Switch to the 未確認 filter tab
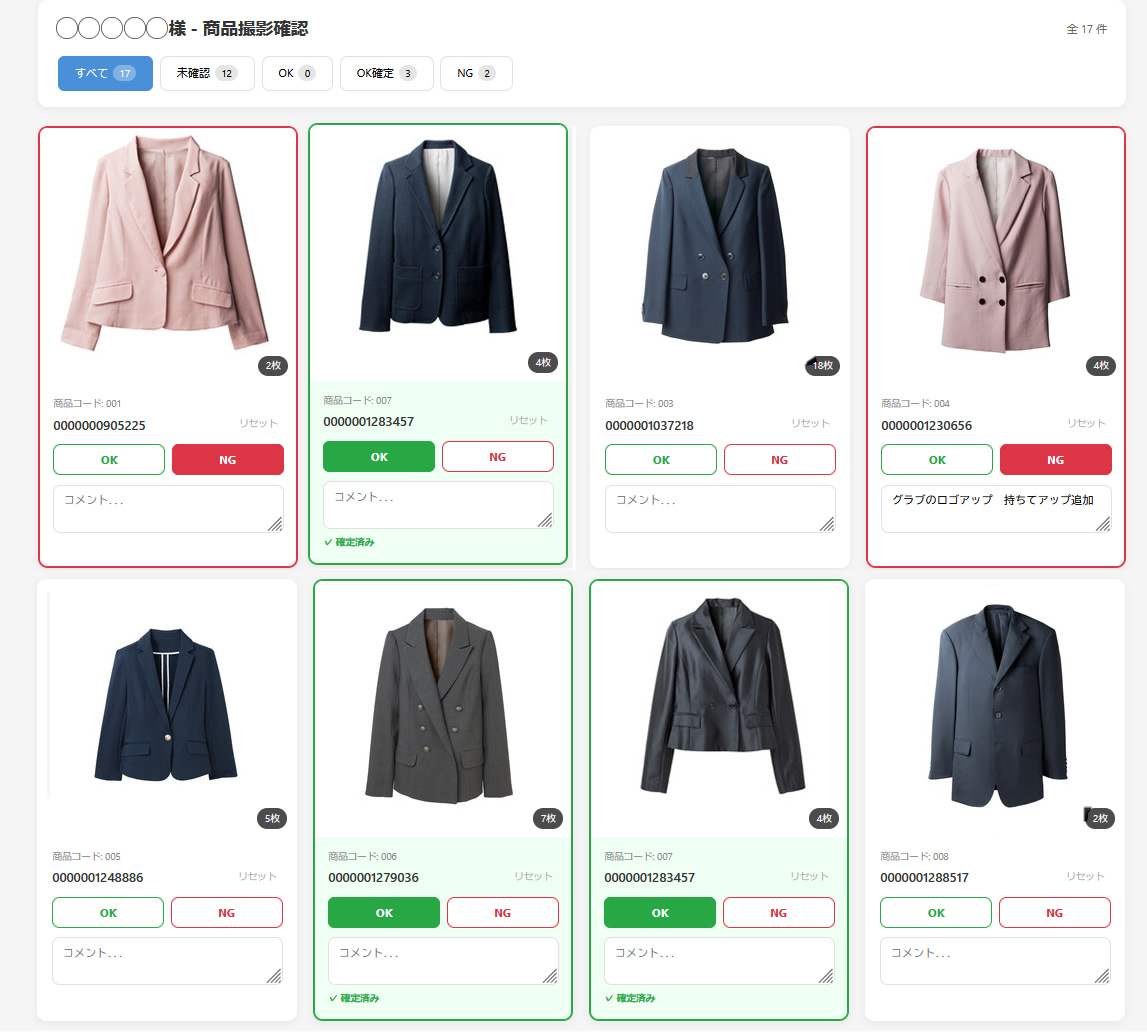This screenshot has width=1147, height=1032. click(x=207, y=73)
